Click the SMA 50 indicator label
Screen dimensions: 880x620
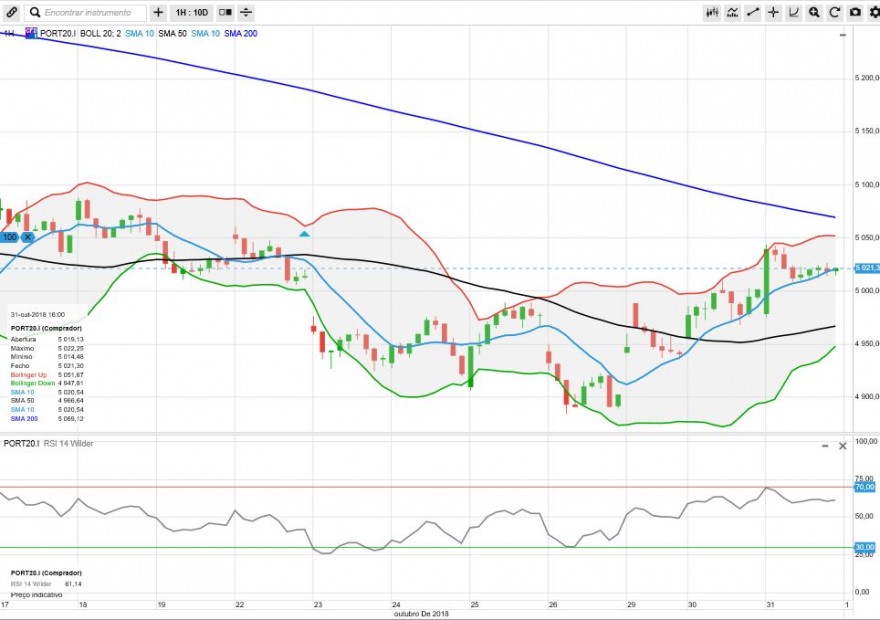[x=172, y=34]
